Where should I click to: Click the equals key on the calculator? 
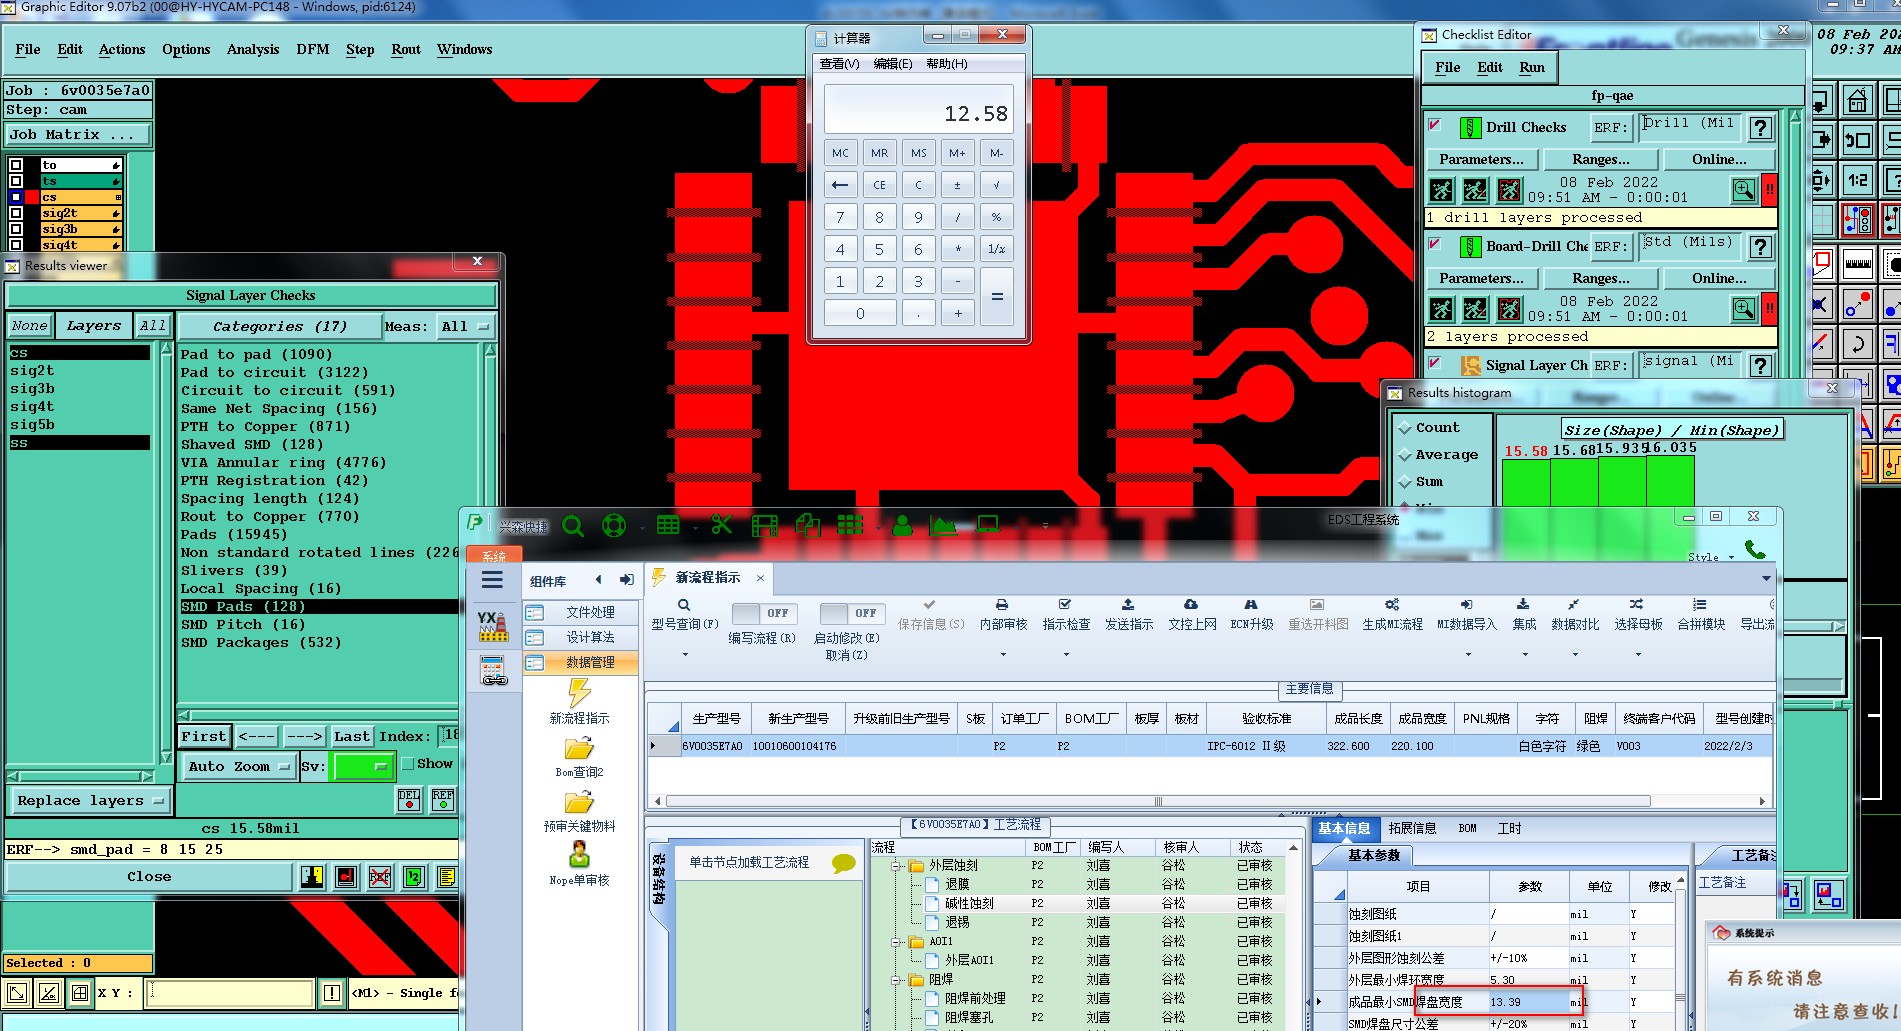pyautogui.click(x=997, y=297)
